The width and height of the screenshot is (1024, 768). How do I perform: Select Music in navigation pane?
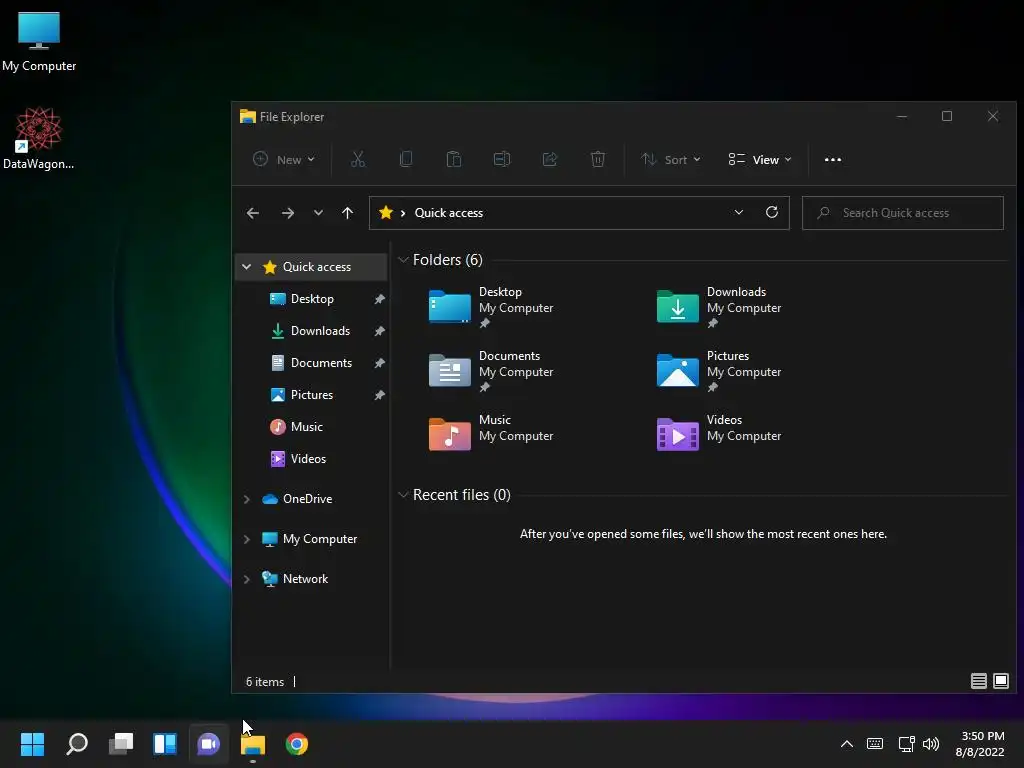(x=306, y=426)
